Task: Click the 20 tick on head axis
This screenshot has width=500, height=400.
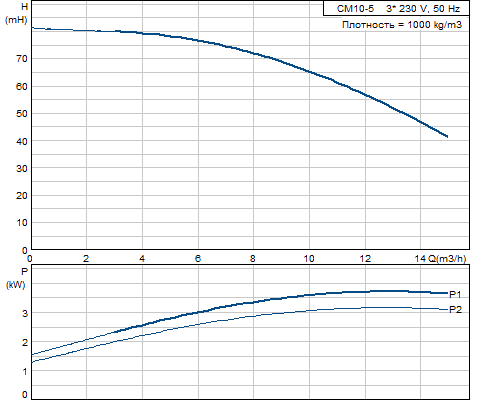Action: click(x=22, y=196)
